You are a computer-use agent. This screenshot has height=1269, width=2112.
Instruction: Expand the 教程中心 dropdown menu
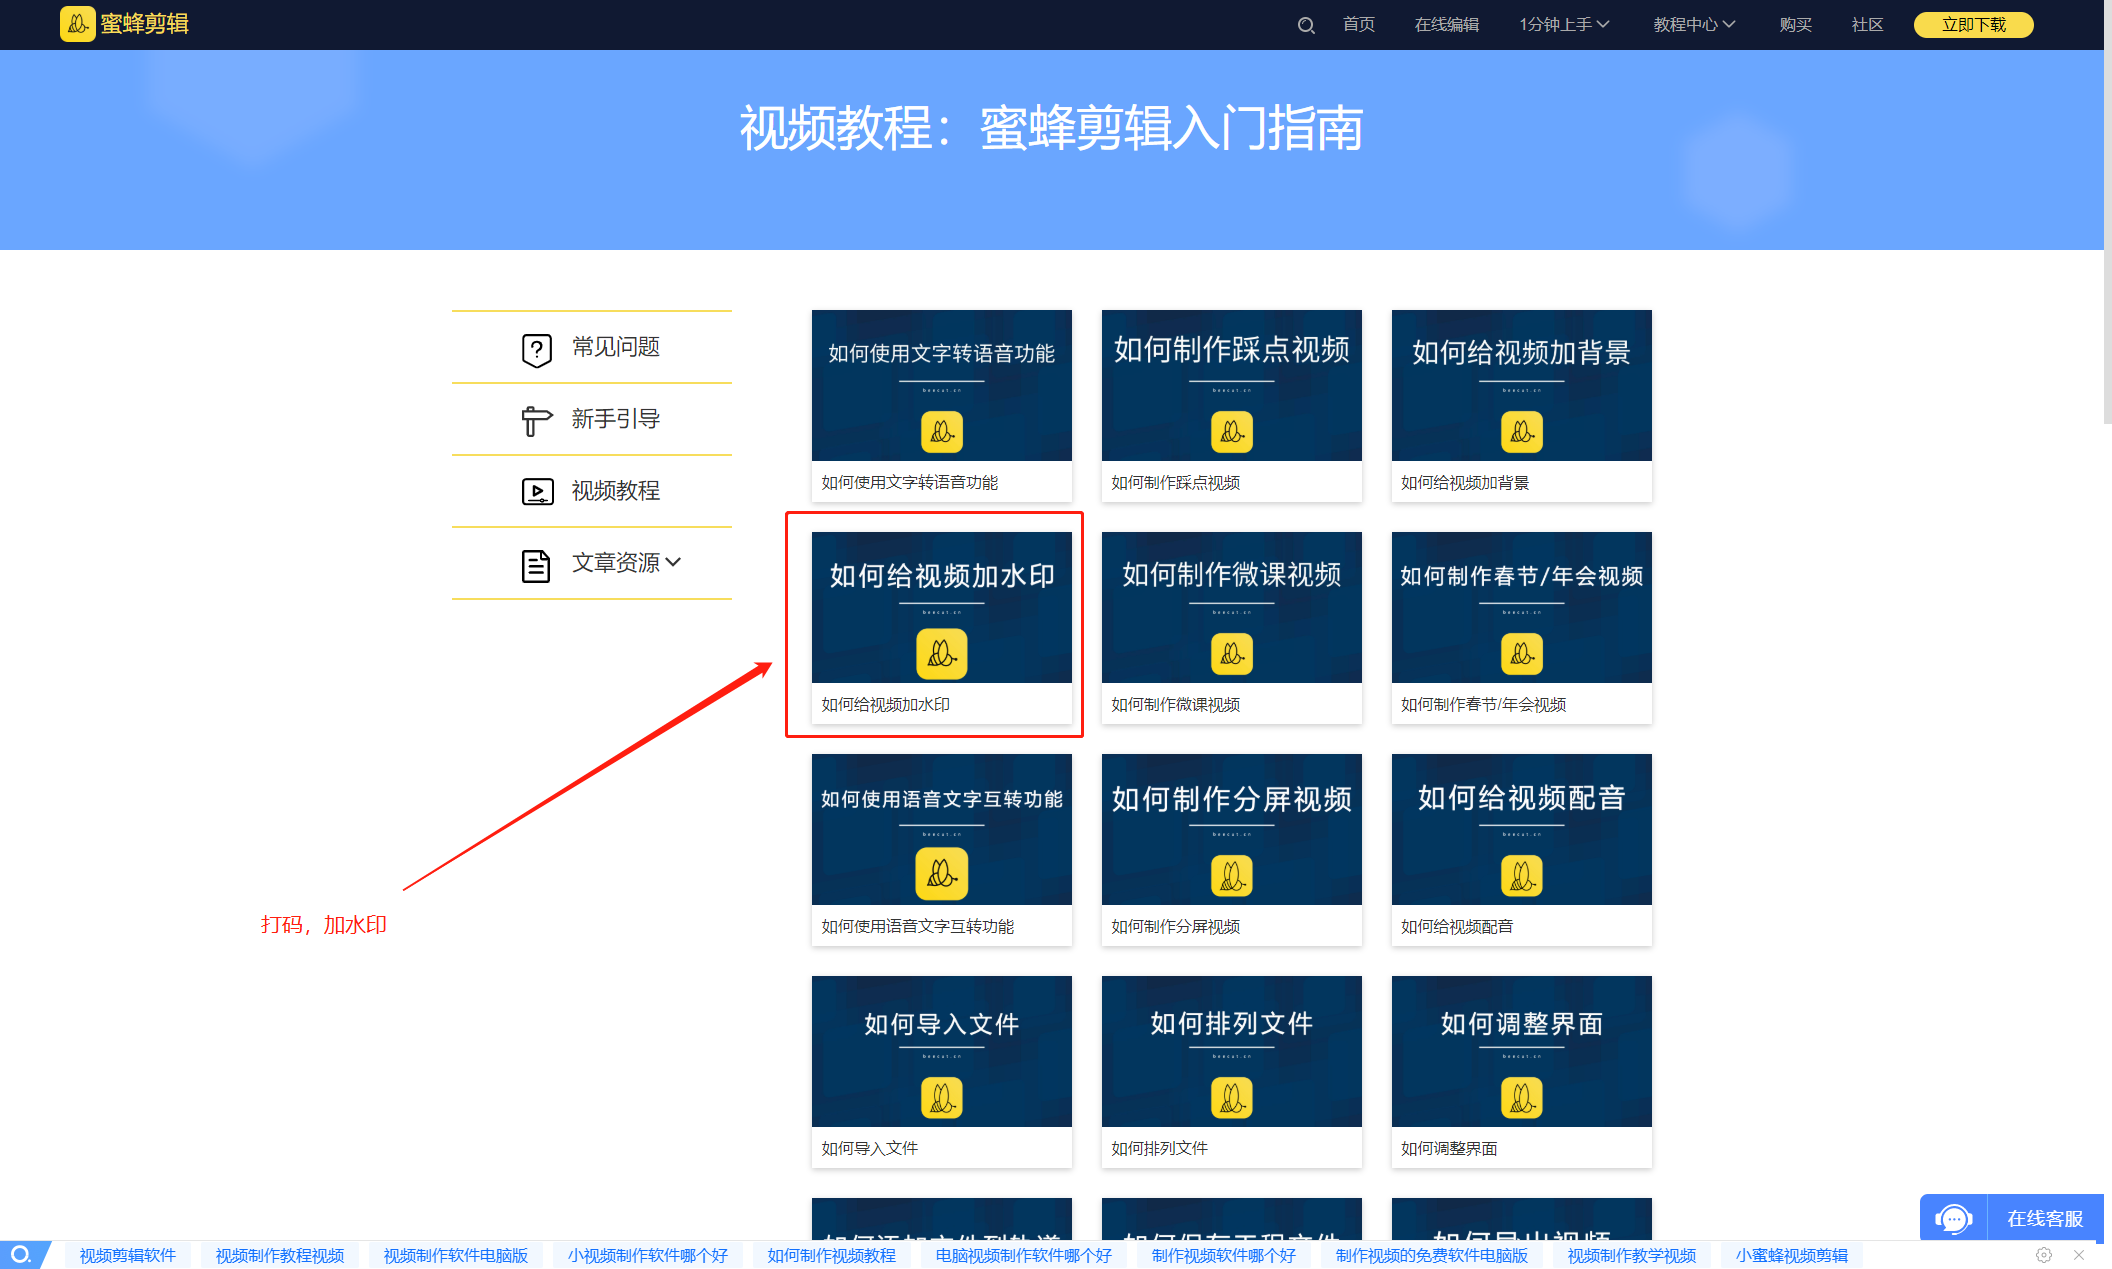point(1694,25)
